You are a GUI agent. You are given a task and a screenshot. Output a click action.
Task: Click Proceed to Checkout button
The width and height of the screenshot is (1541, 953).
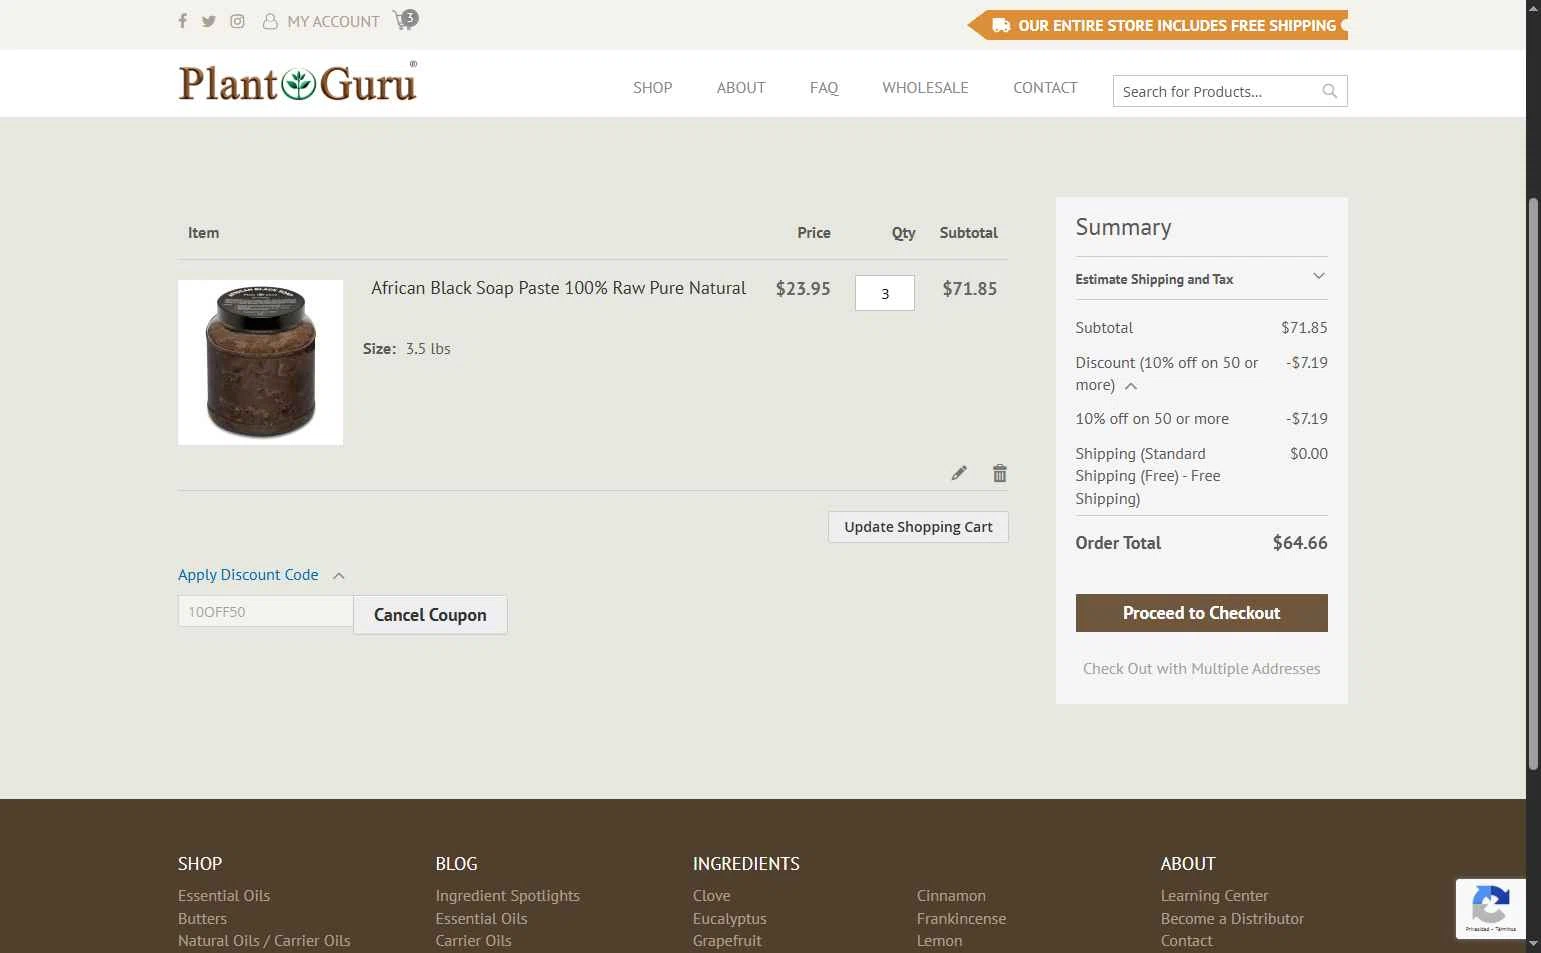(x=1201, y=613)
